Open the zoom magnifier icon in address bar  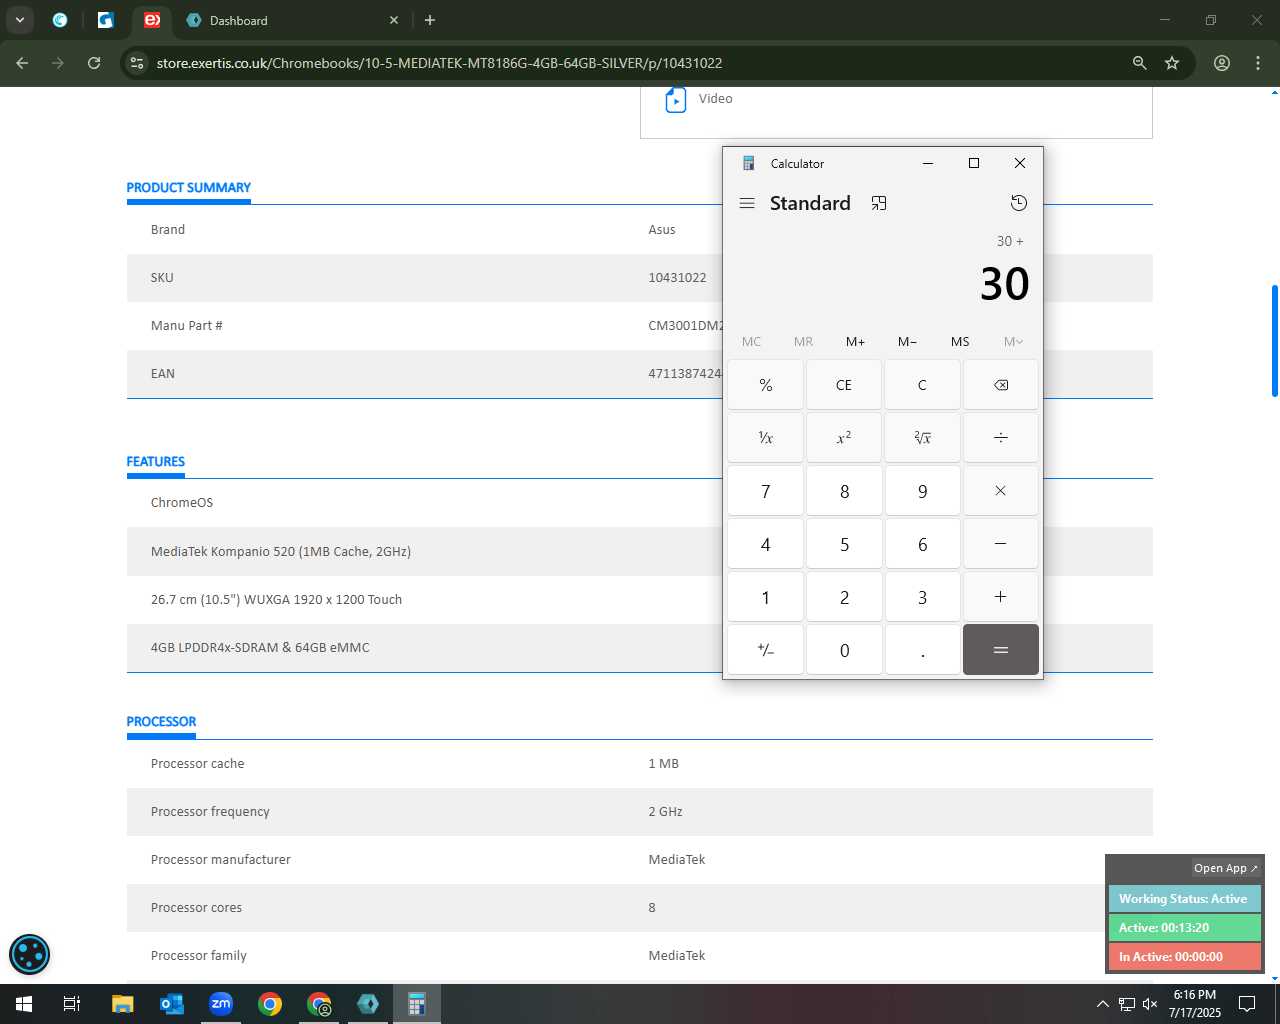coord(1139,63)
